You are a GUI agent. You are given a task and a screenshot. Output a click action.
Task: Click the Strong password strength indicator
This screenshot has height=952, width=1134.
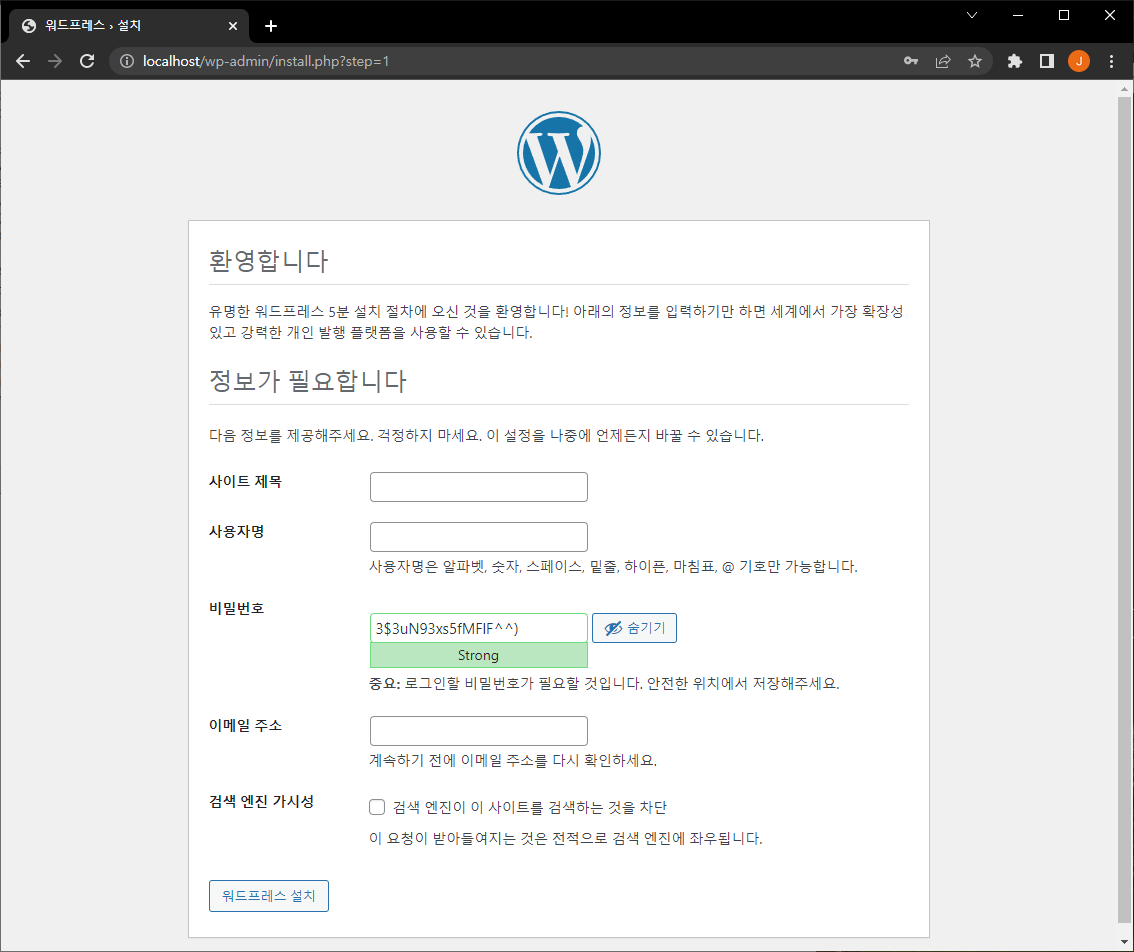point(479,655)
